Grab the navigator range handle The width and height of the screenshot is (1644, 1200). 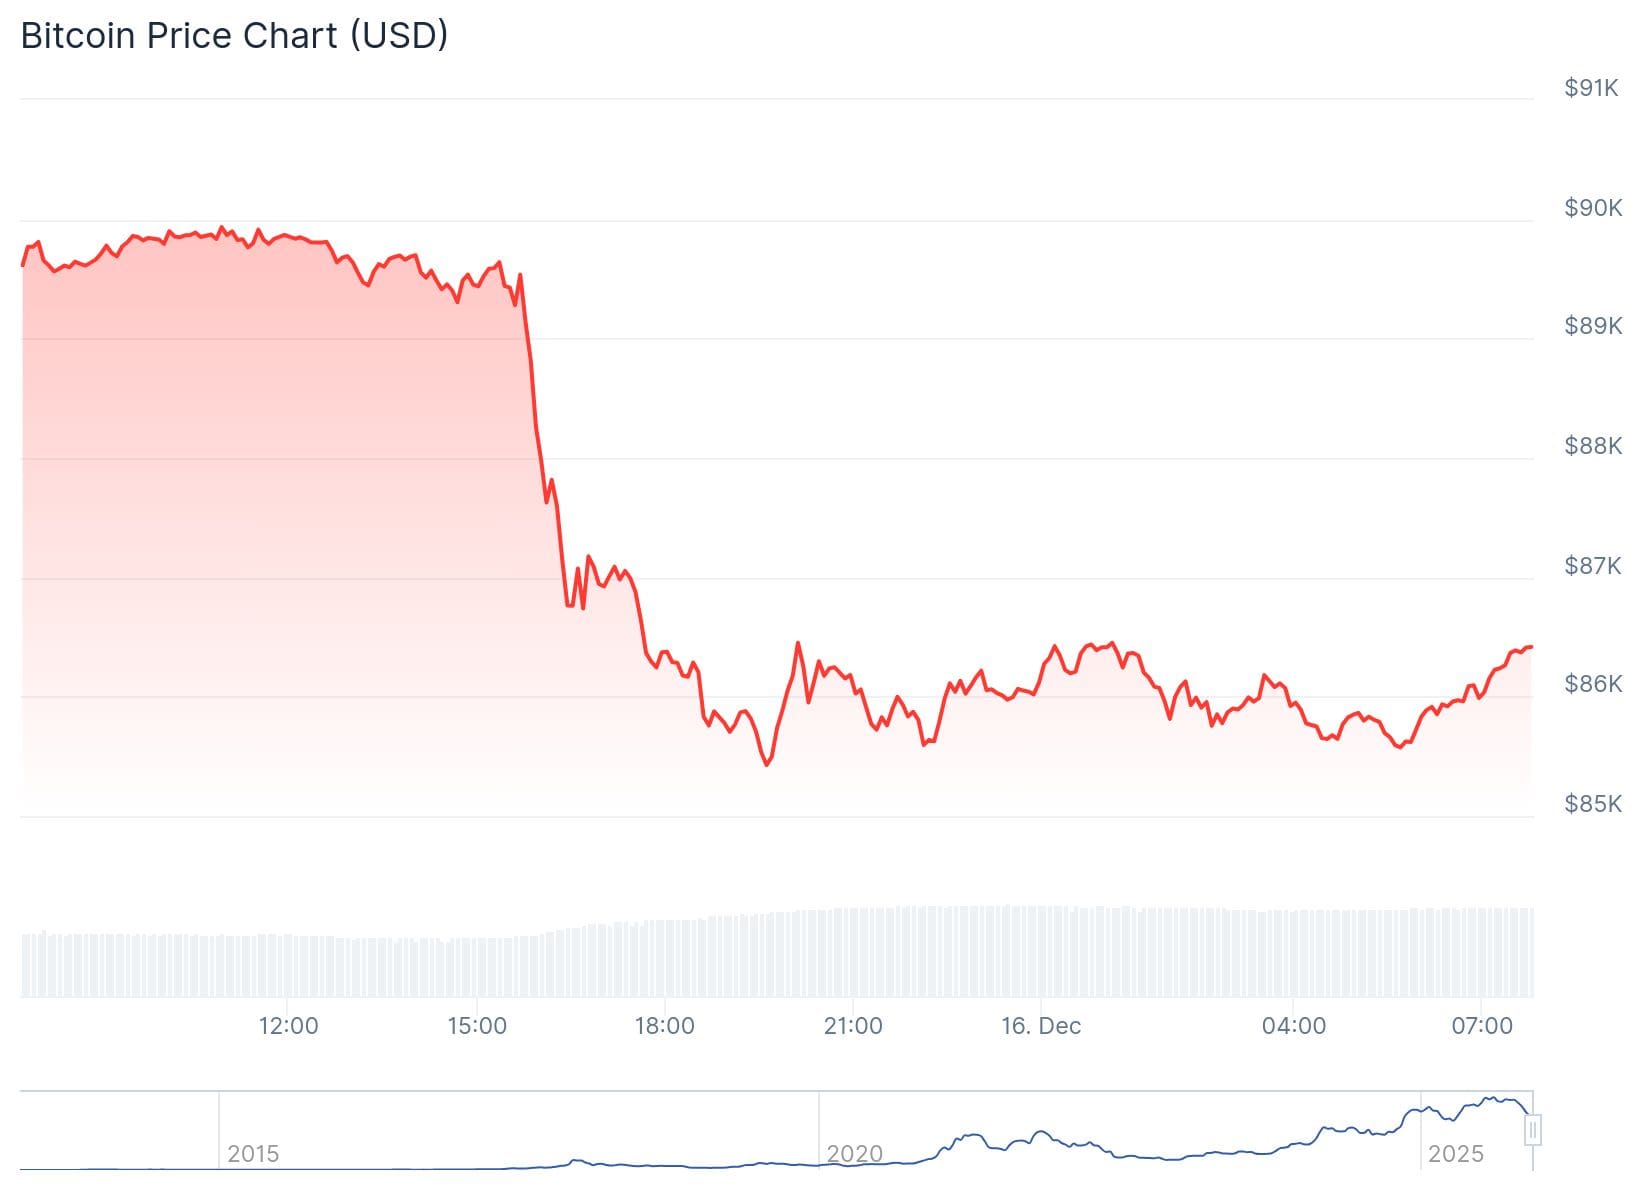tap(1532, 1130)
